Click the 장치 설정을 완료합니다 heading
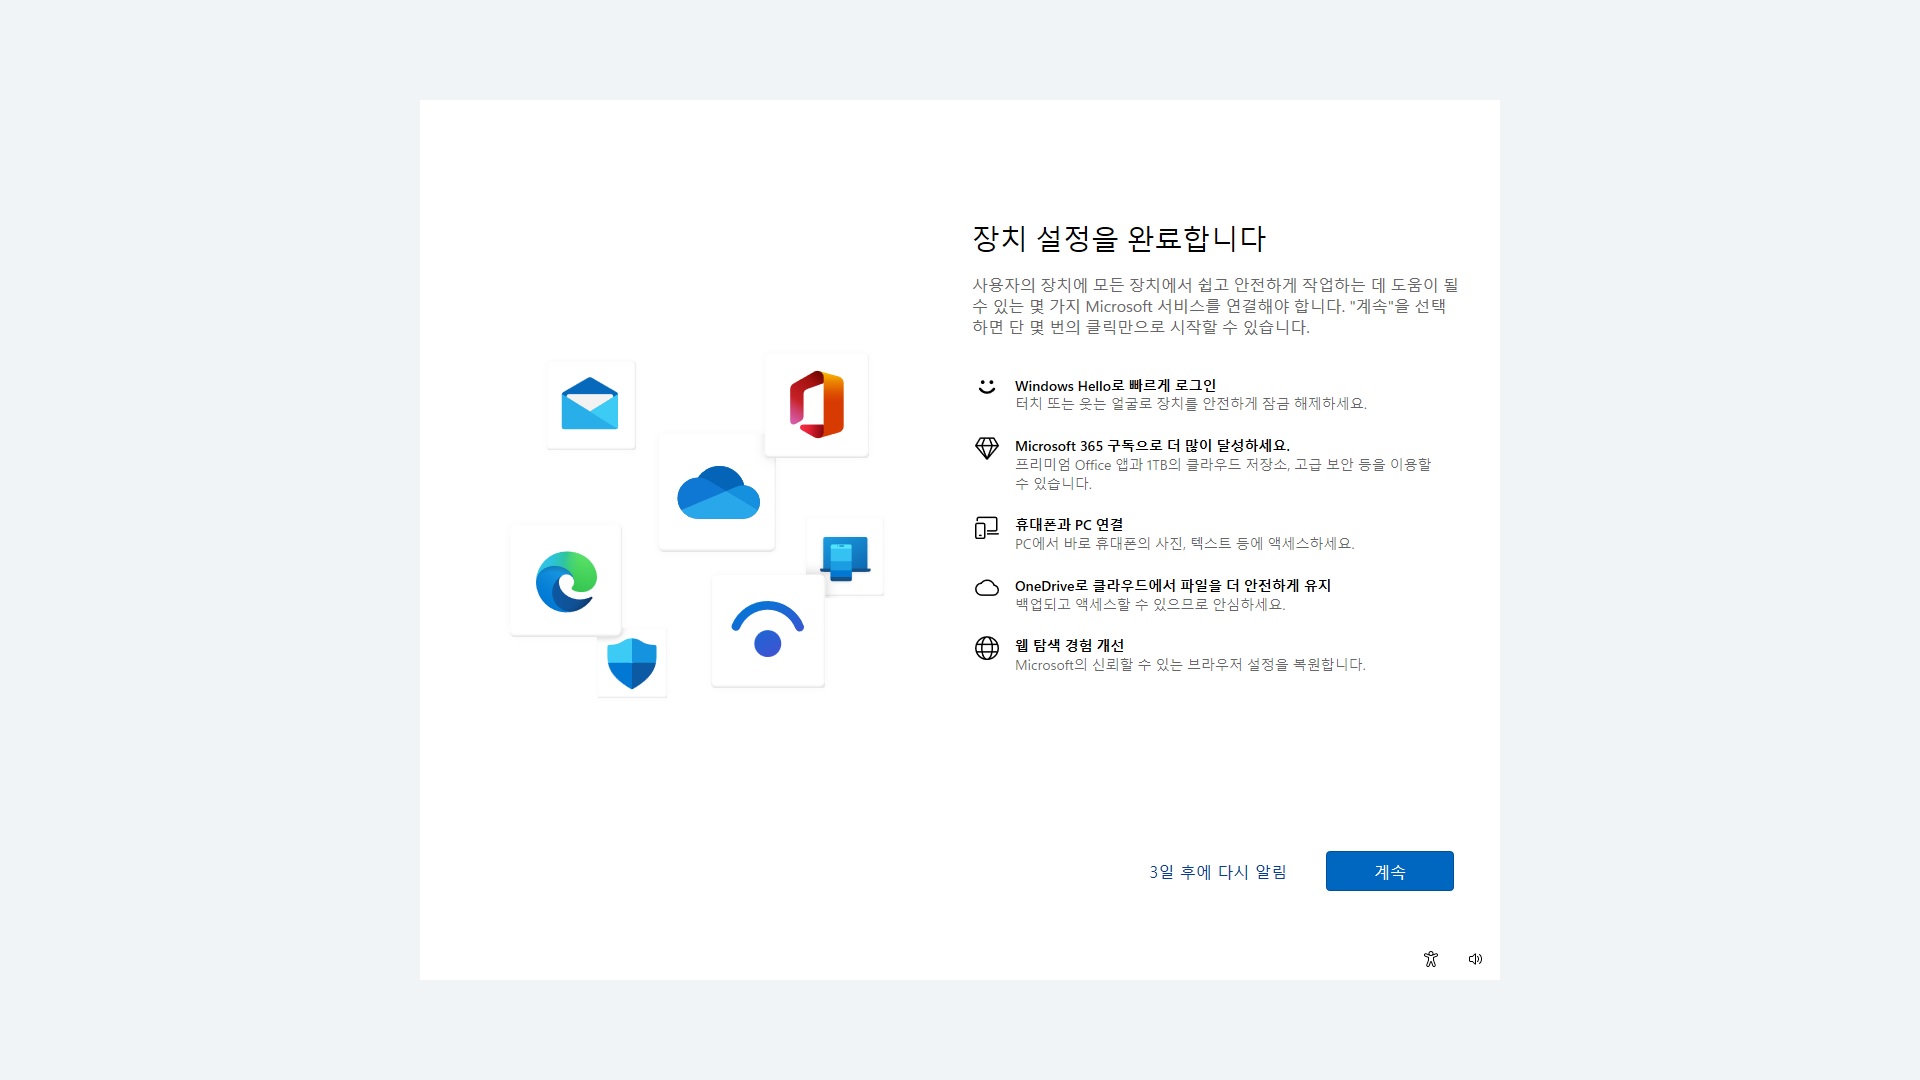 click(x=1119, y=239)
